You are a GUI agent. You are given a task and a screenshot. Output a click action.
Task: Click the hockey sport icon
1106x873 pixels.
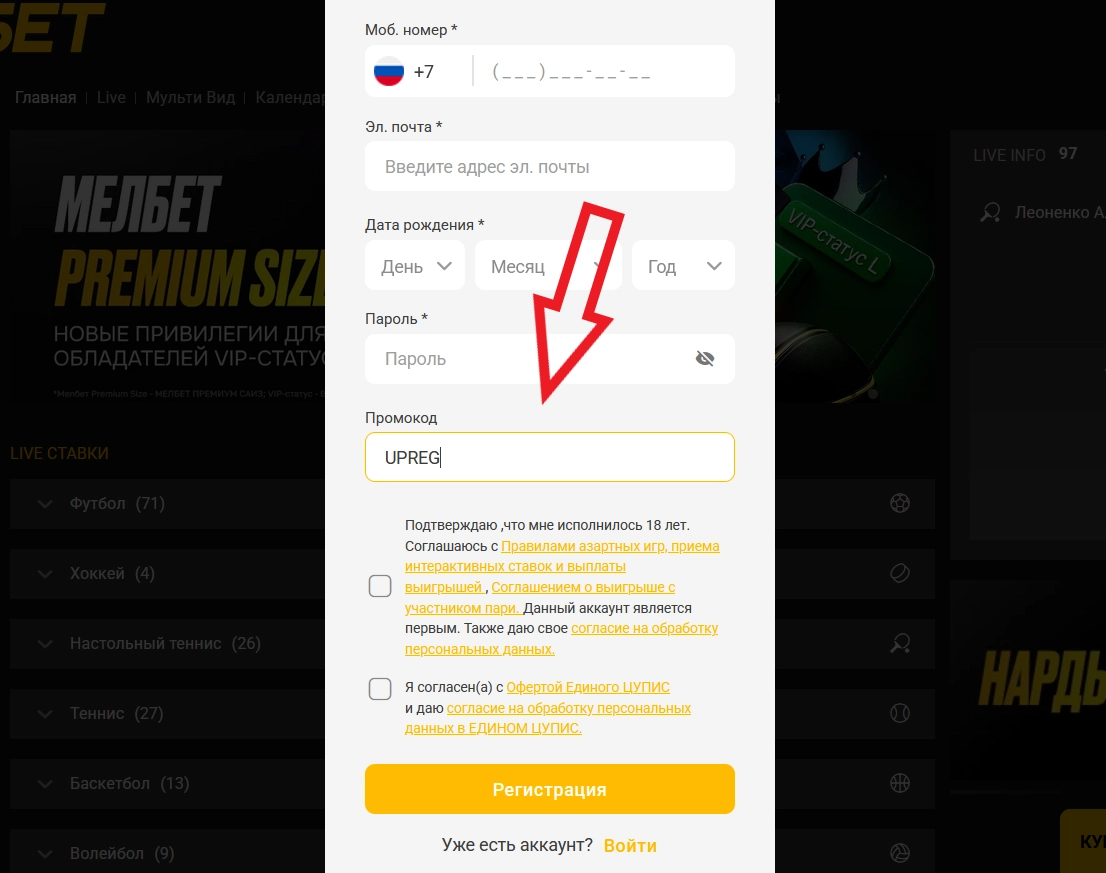[x=900, y=573]
